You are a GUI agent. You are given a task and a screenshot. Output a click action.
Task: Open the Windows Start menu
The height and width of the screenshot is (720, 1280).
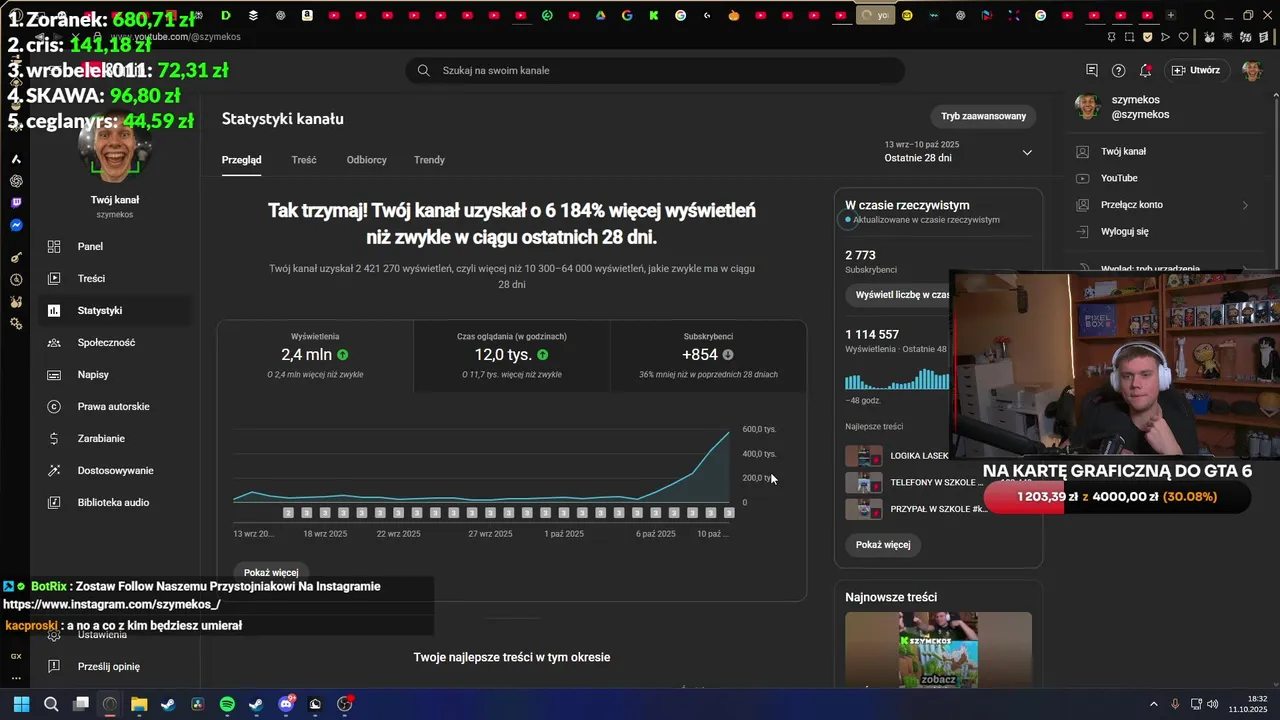tap(21, 704)
